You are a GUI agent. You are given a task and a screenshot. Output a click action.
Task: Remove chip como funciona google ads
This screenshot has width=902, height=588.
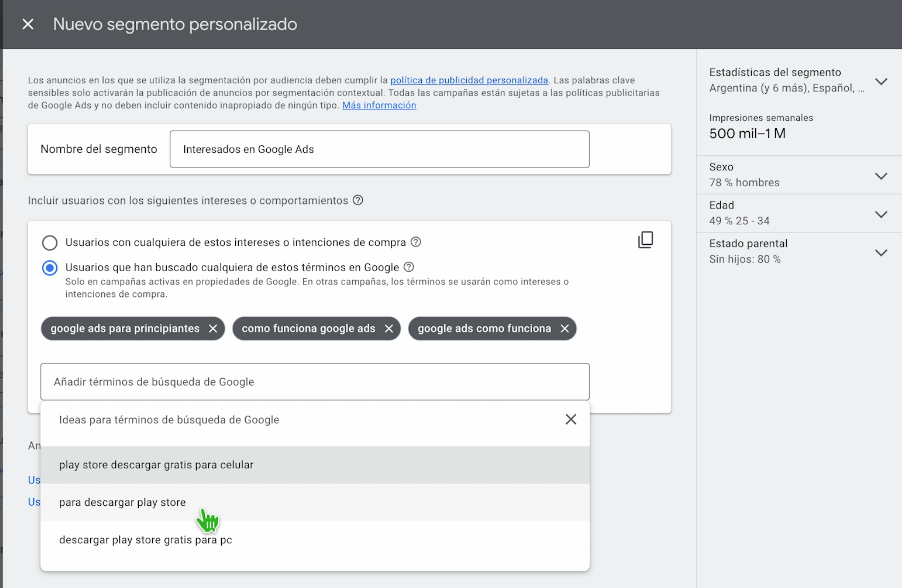389,329
